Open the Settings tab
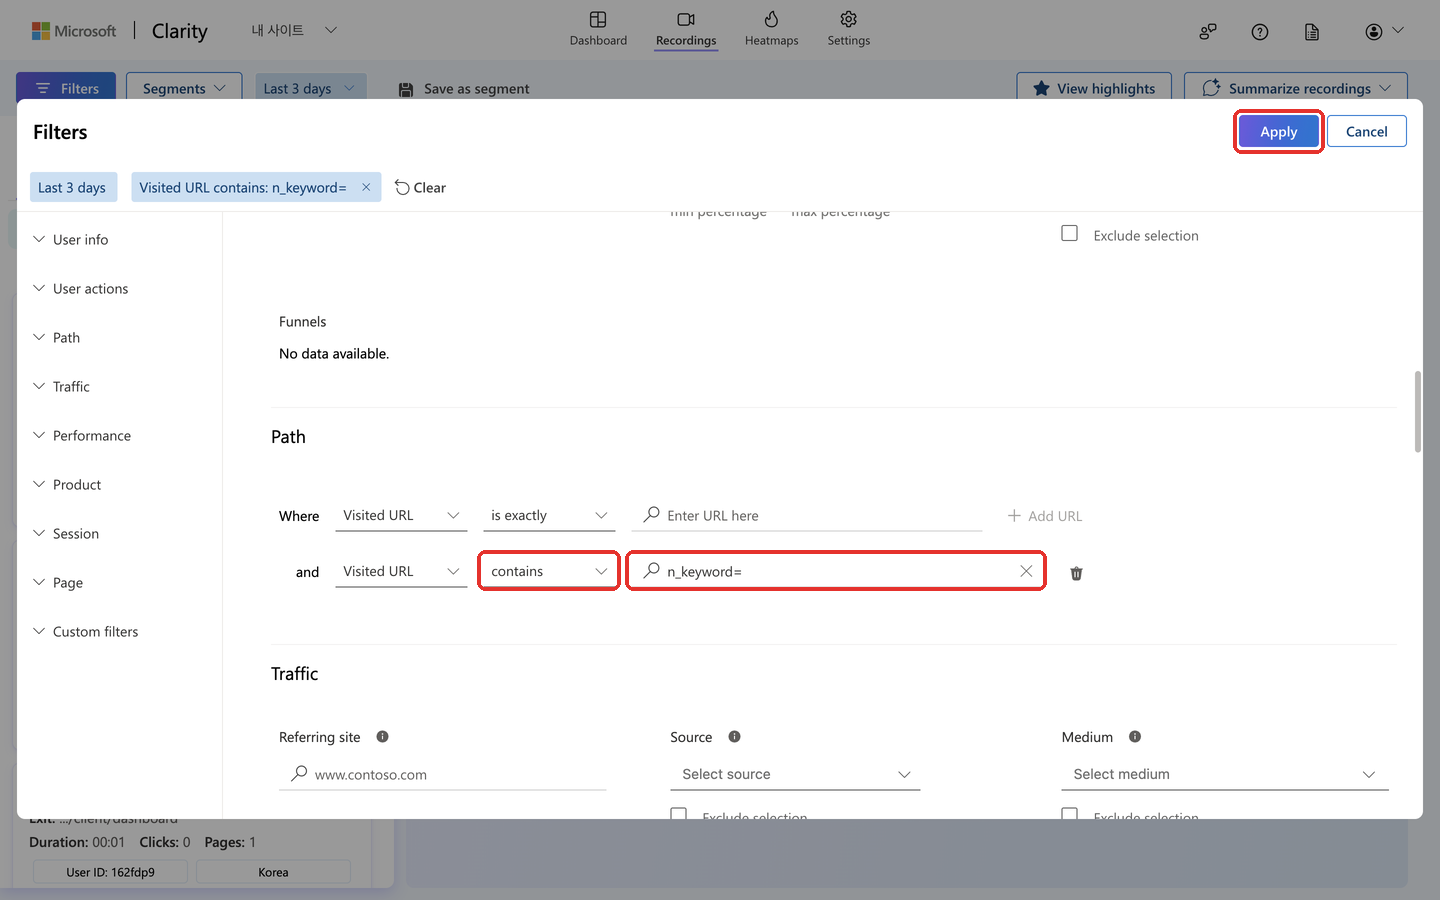 [848, 29]
